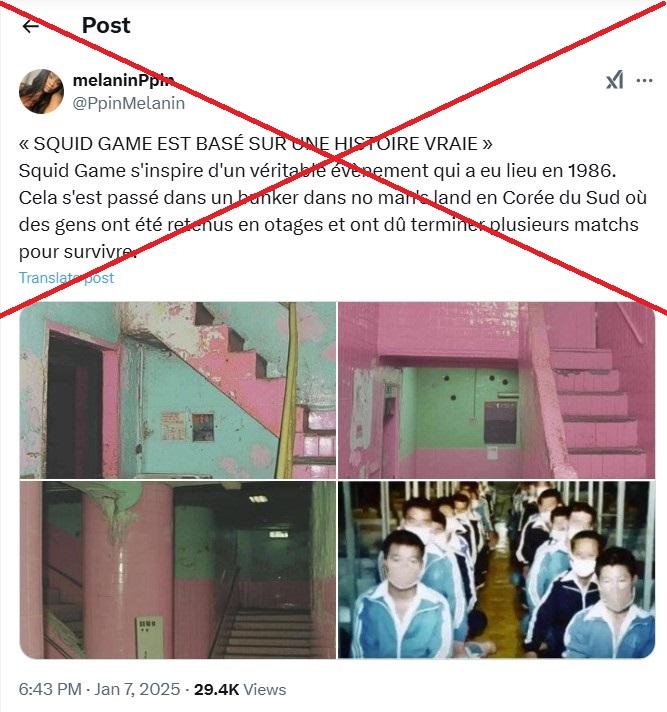Open the pink pillar corridor photo
This screenshot has width=667, height=712.
point(178,570)
